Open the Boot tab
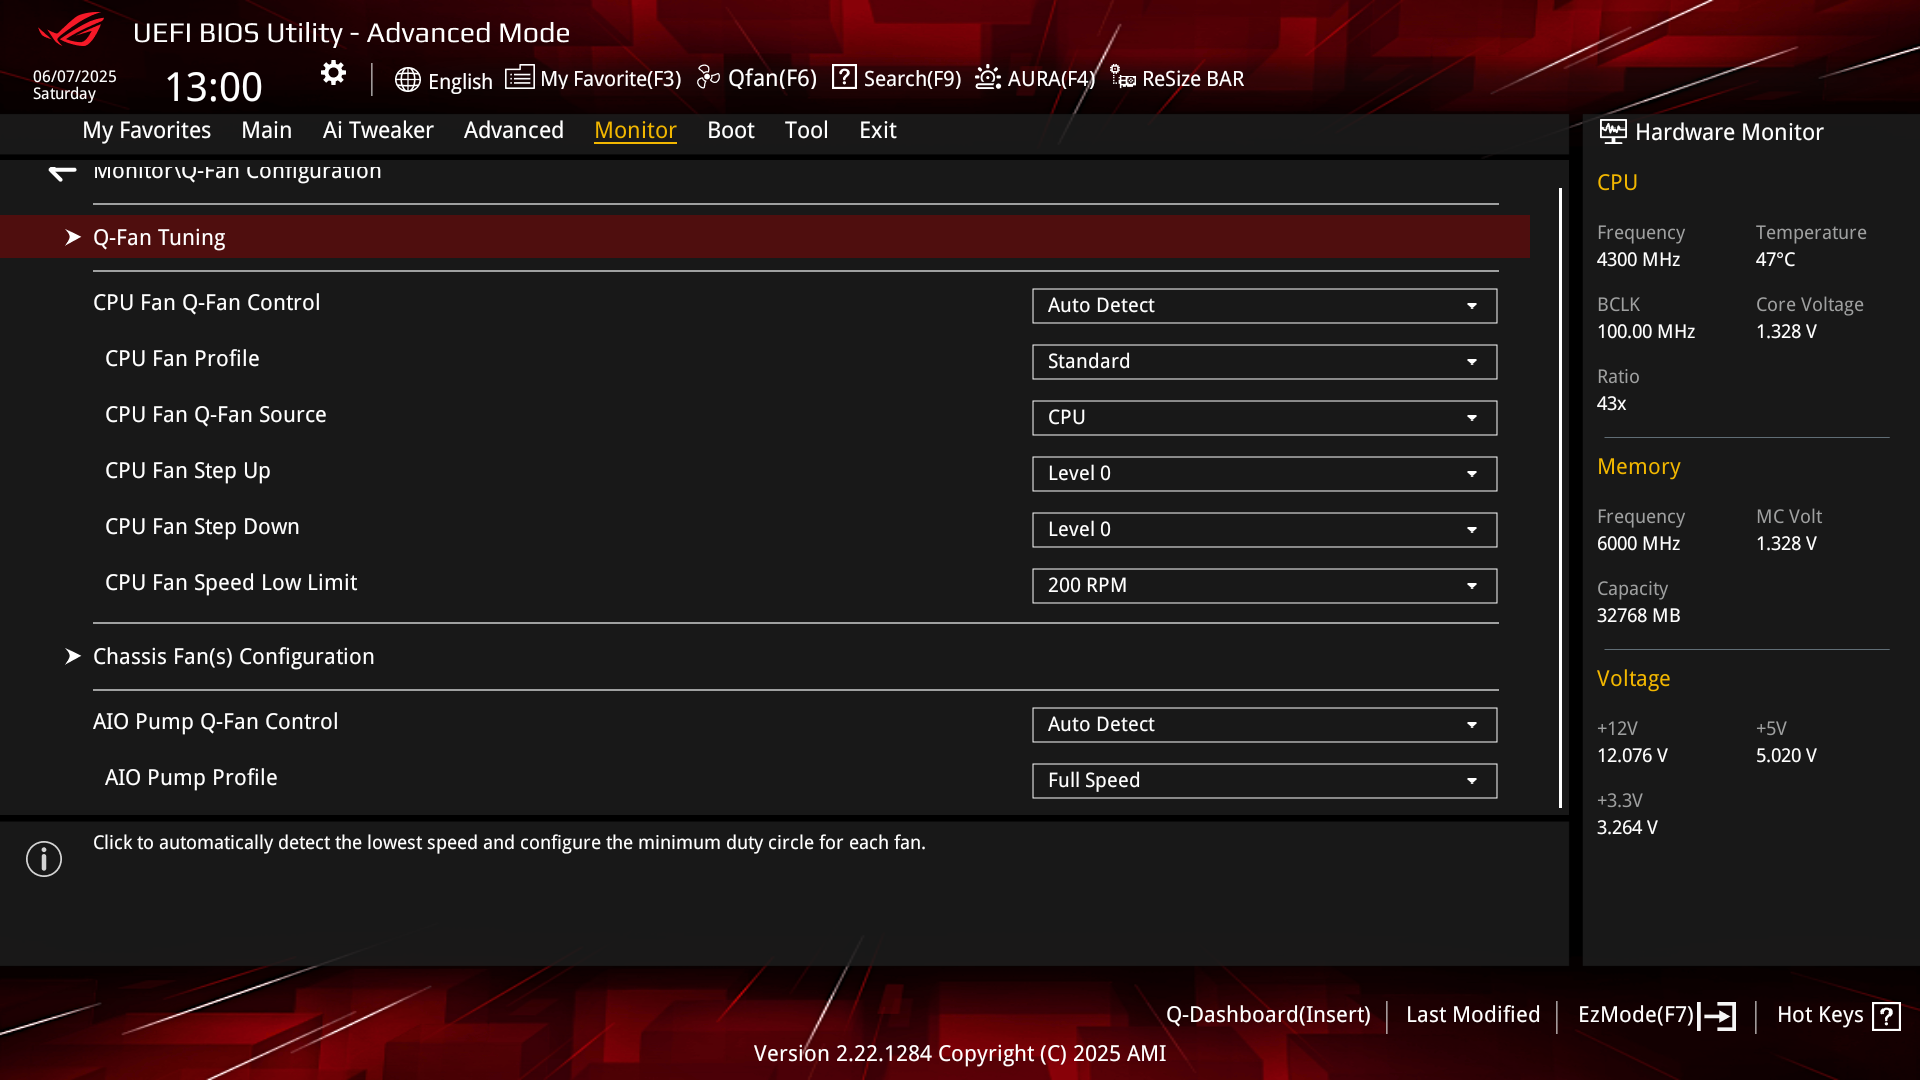The width and height of the screenshot is (1920, 1080). coord(730,130)
